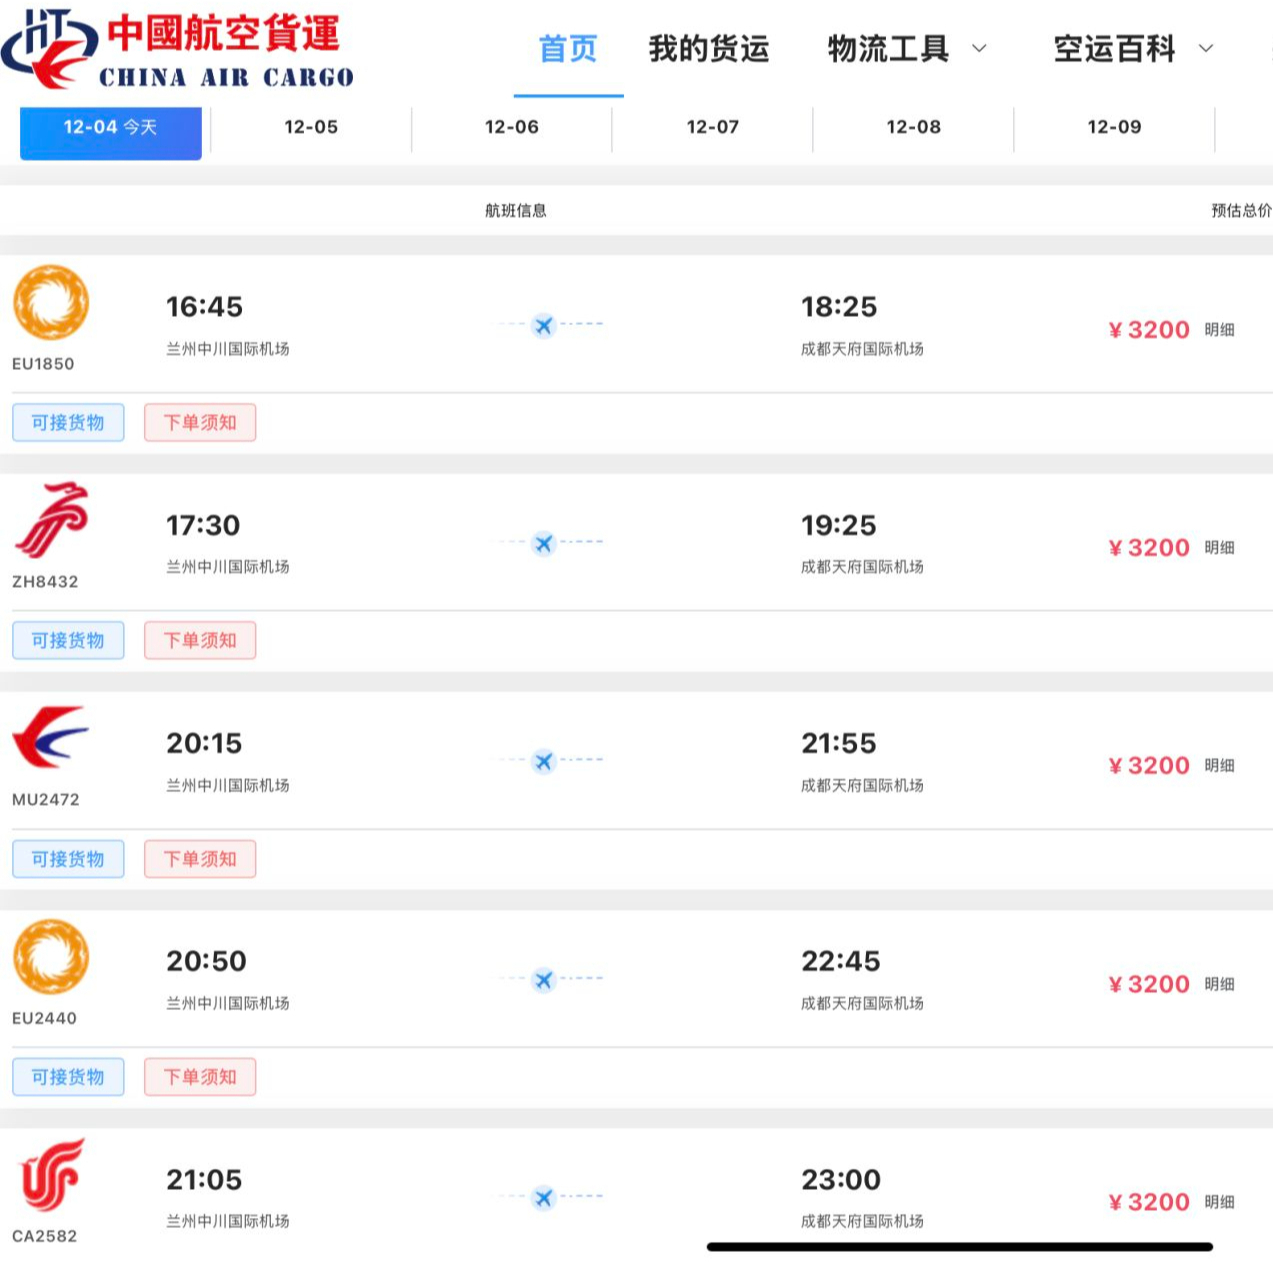Click the CA2582 Air China logo
This screenshot has height=1263, width=1273.
[51, 1175]
